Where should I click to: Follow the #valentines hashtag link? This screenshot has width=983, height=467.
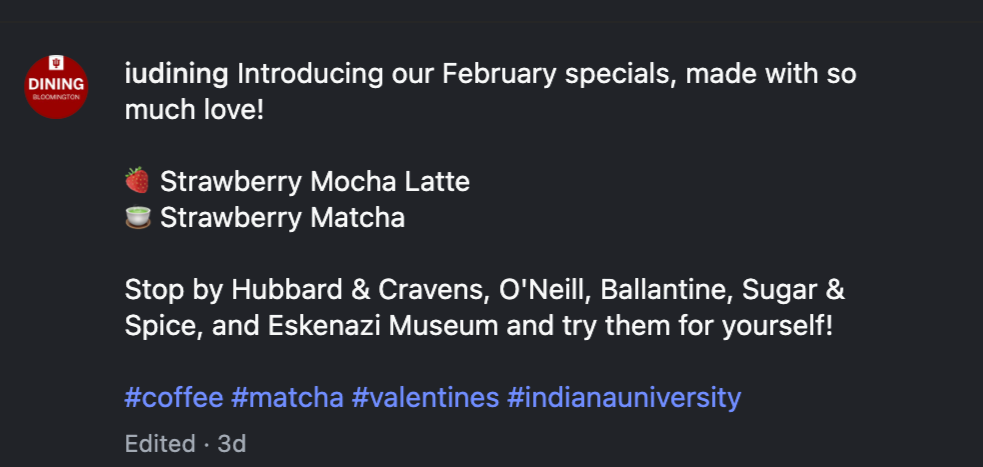(425, 397)
